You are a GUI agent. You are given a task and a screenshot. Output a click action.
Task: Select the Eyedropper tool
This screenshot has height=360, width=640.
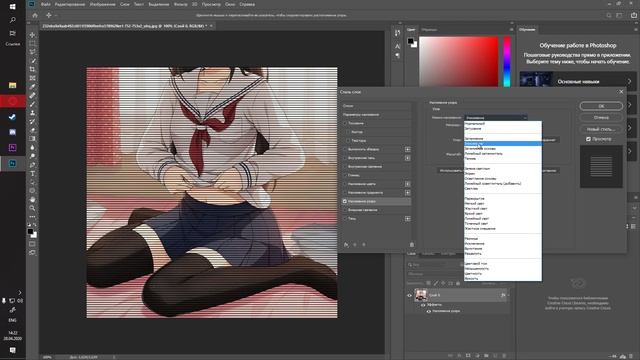click(x=32, y=87)
